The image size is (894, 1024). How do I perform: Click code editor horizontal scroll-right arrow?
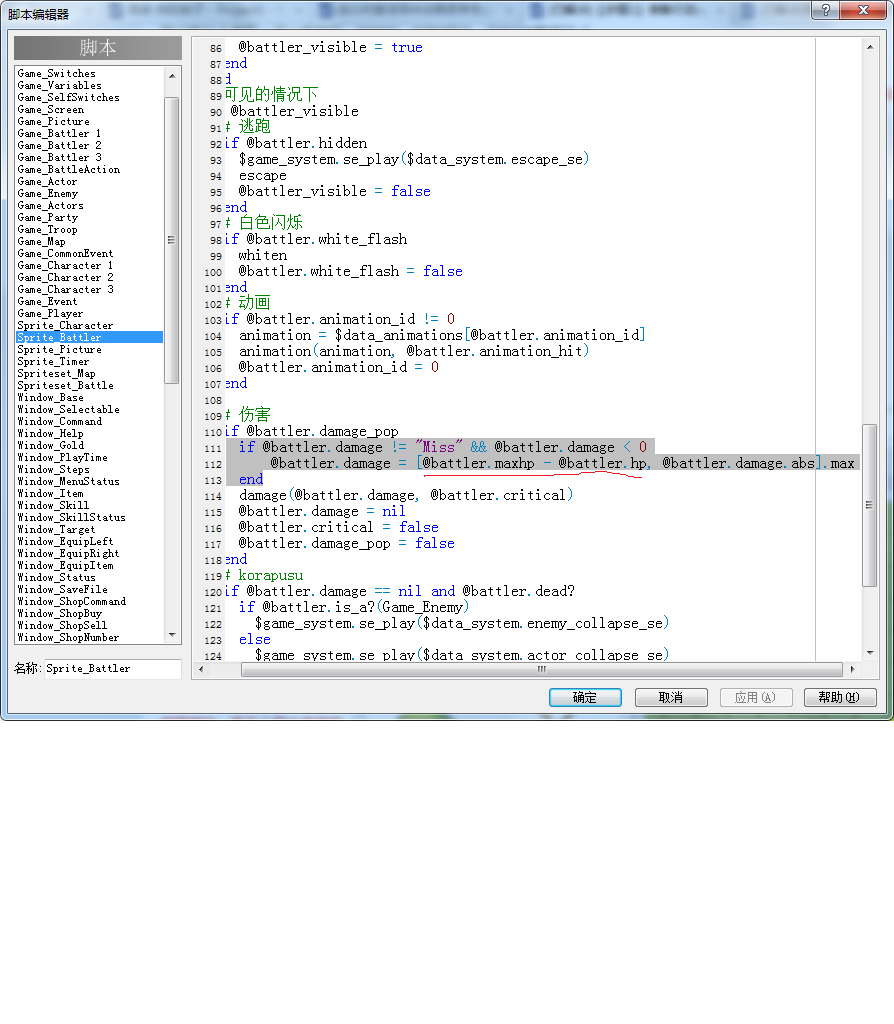pos(852,669)
